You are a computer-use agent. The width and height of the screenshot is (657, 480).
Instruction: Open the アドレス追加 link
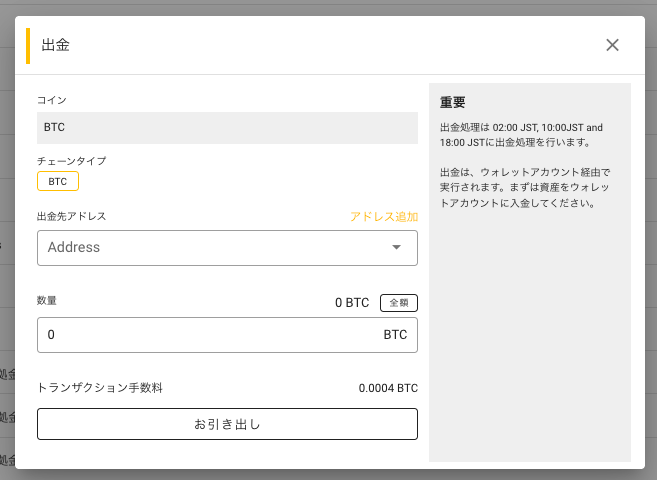coord(384,217)
